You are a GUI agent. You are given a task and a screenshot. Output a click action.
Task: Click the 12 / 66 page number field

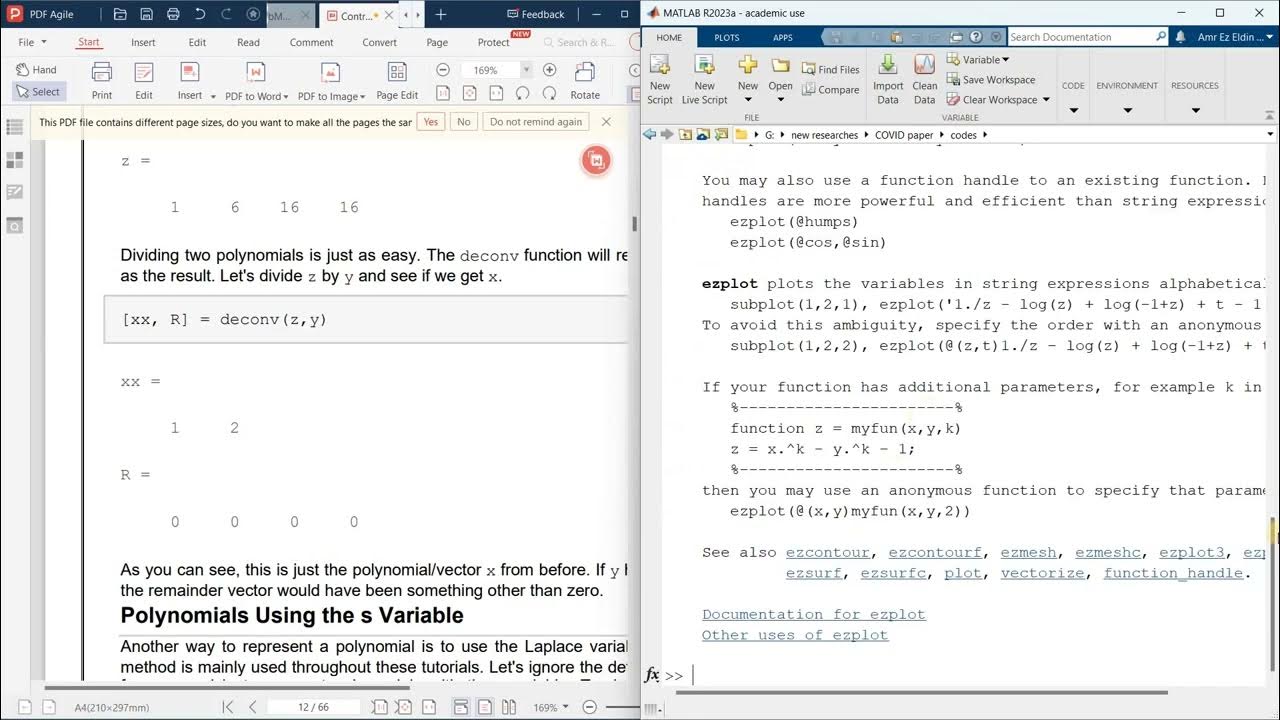click(312, 707)
